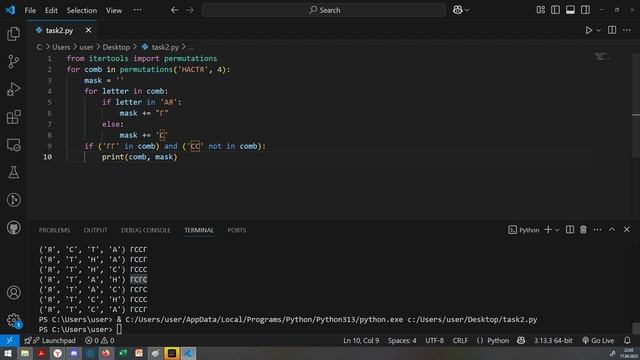The height and width of the screenshot is (360, 640).
Task: Open the File menu
Action: click(30, 11)
